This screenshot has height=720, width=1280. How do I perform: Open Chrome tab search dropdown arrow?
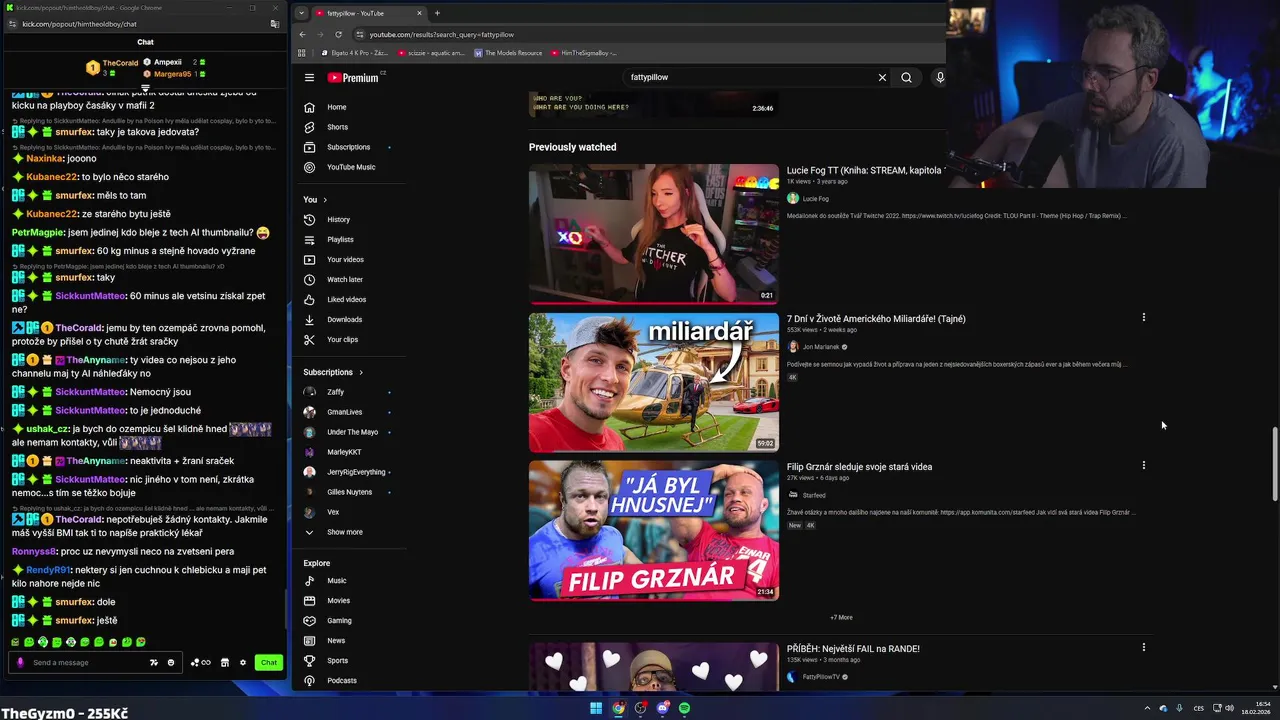point(301,13)
